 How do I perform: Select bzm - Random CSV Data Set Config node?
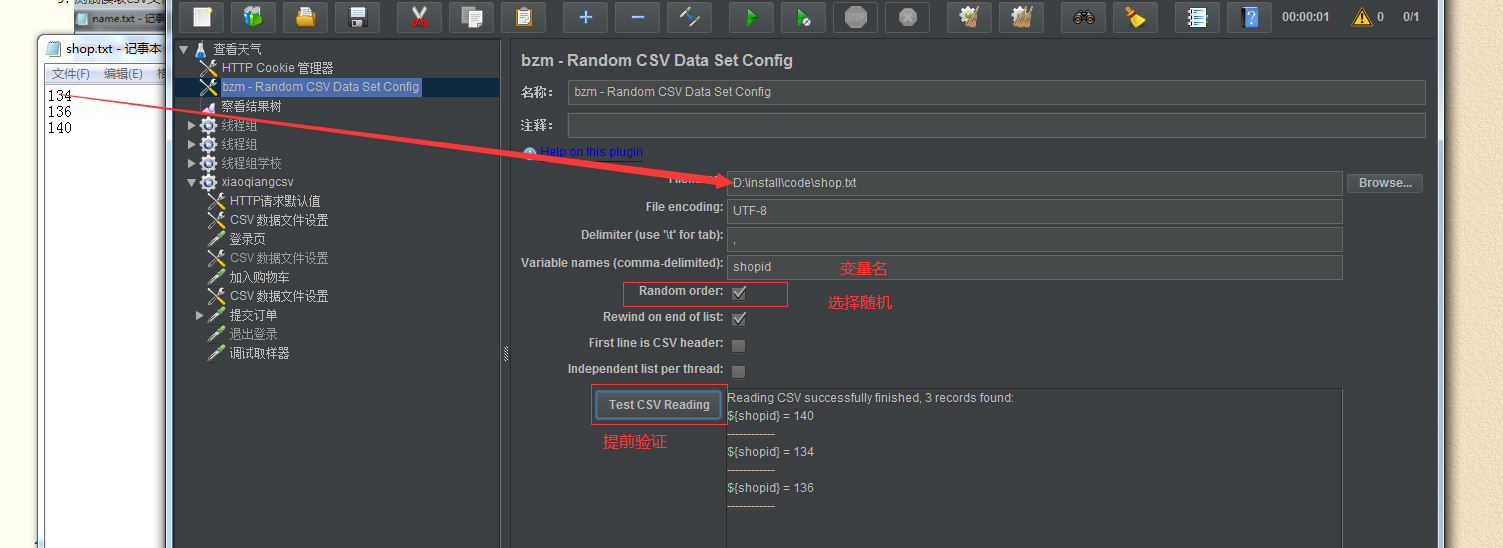coord(320,87)
